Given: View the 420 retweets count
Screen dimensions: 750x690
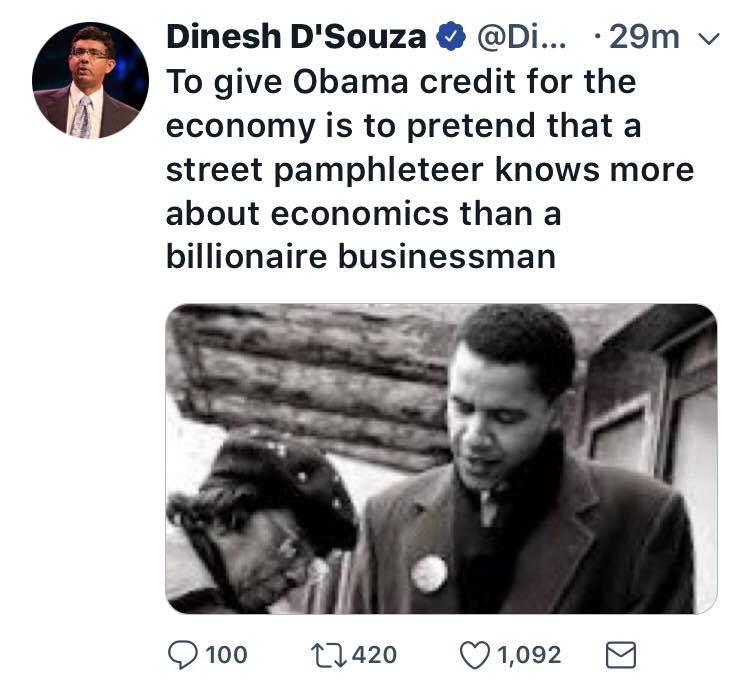Looking at the screenshot, I should pyautogui.click(x=375, y=655).
